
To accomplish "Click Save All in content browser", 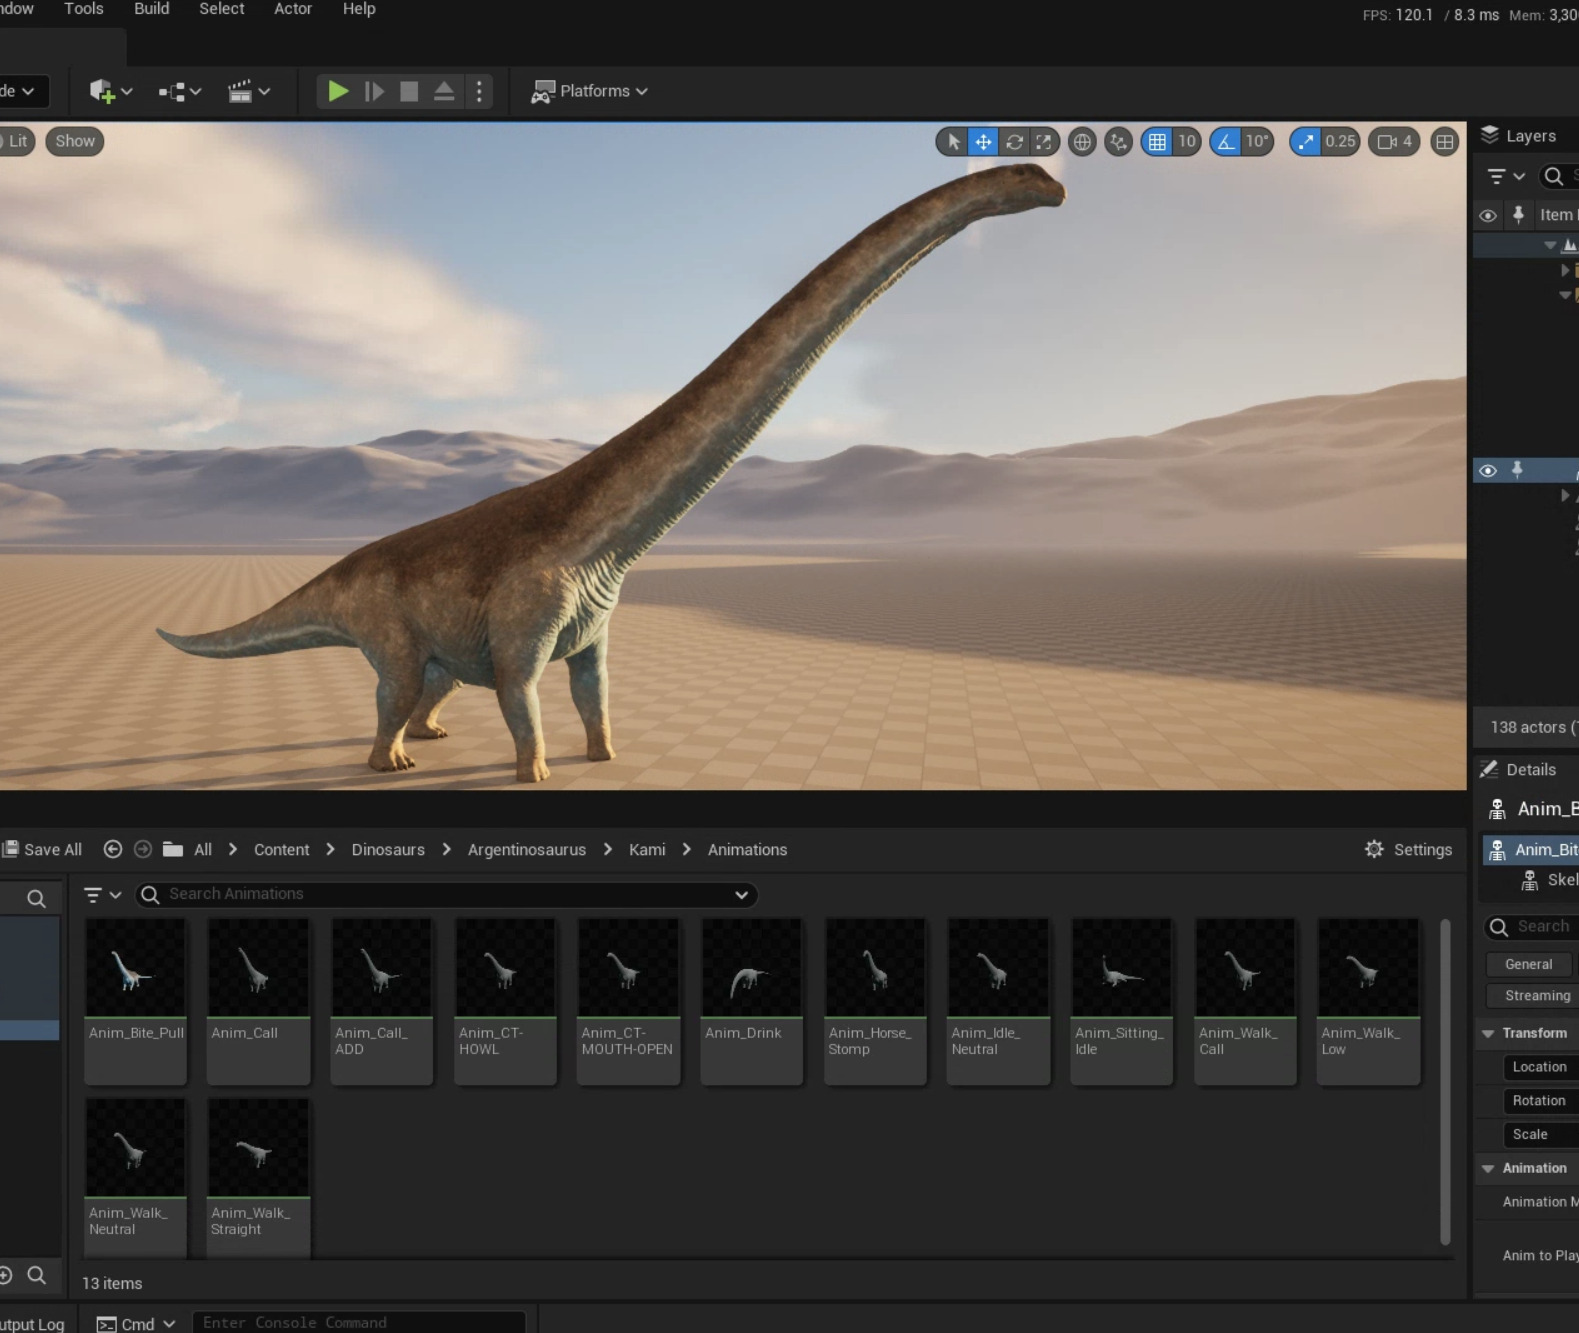I will click(42, 849).
